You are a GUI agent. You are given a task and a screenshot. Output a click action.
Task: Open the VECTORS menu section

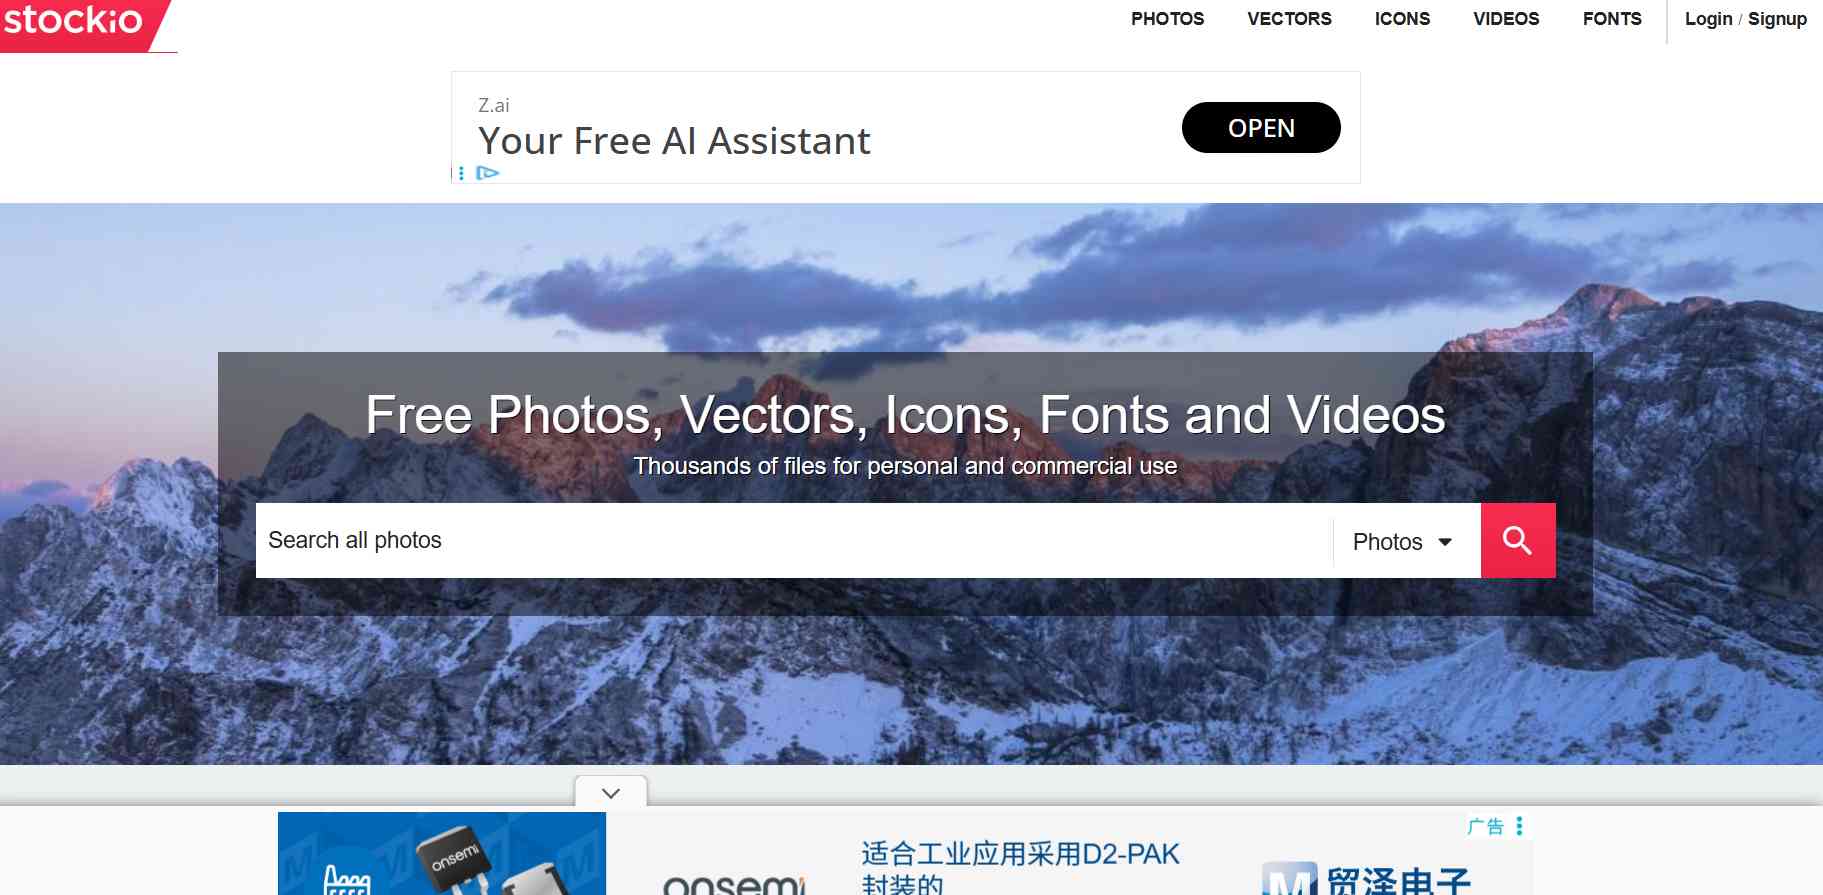pyautogui.click(x=1289, y=19)
